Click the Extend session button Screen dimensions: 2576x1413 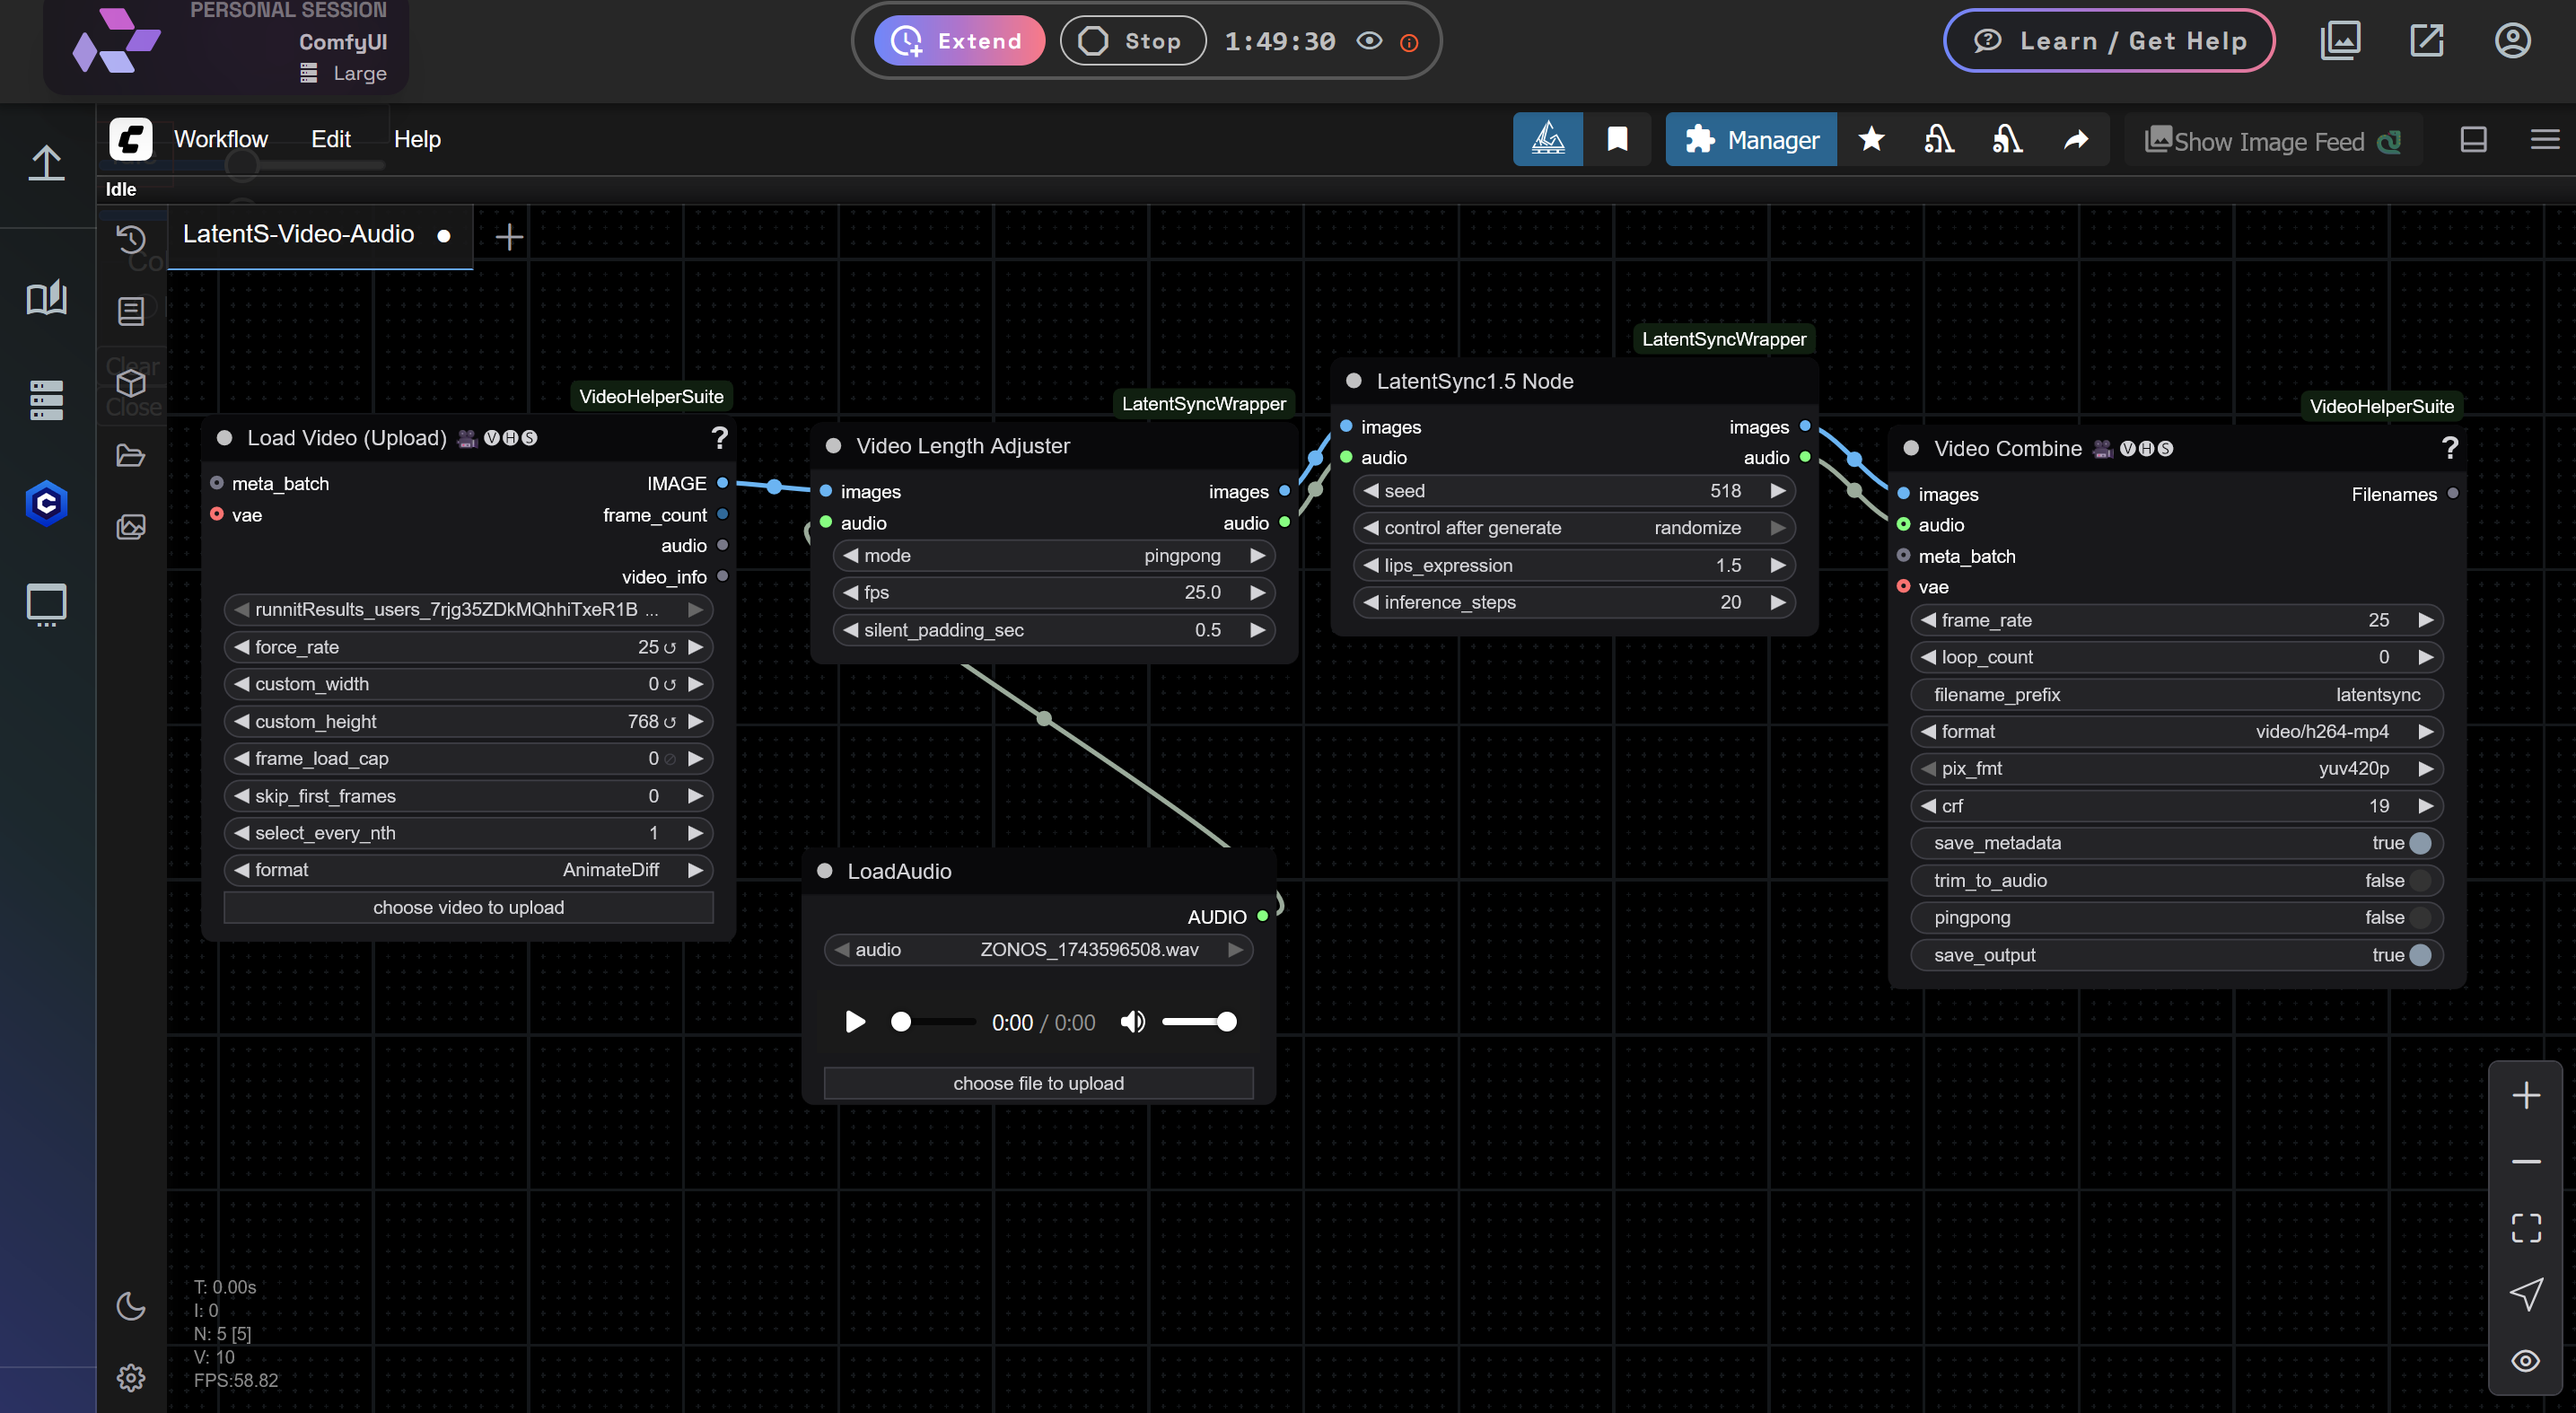click(958, 41)
